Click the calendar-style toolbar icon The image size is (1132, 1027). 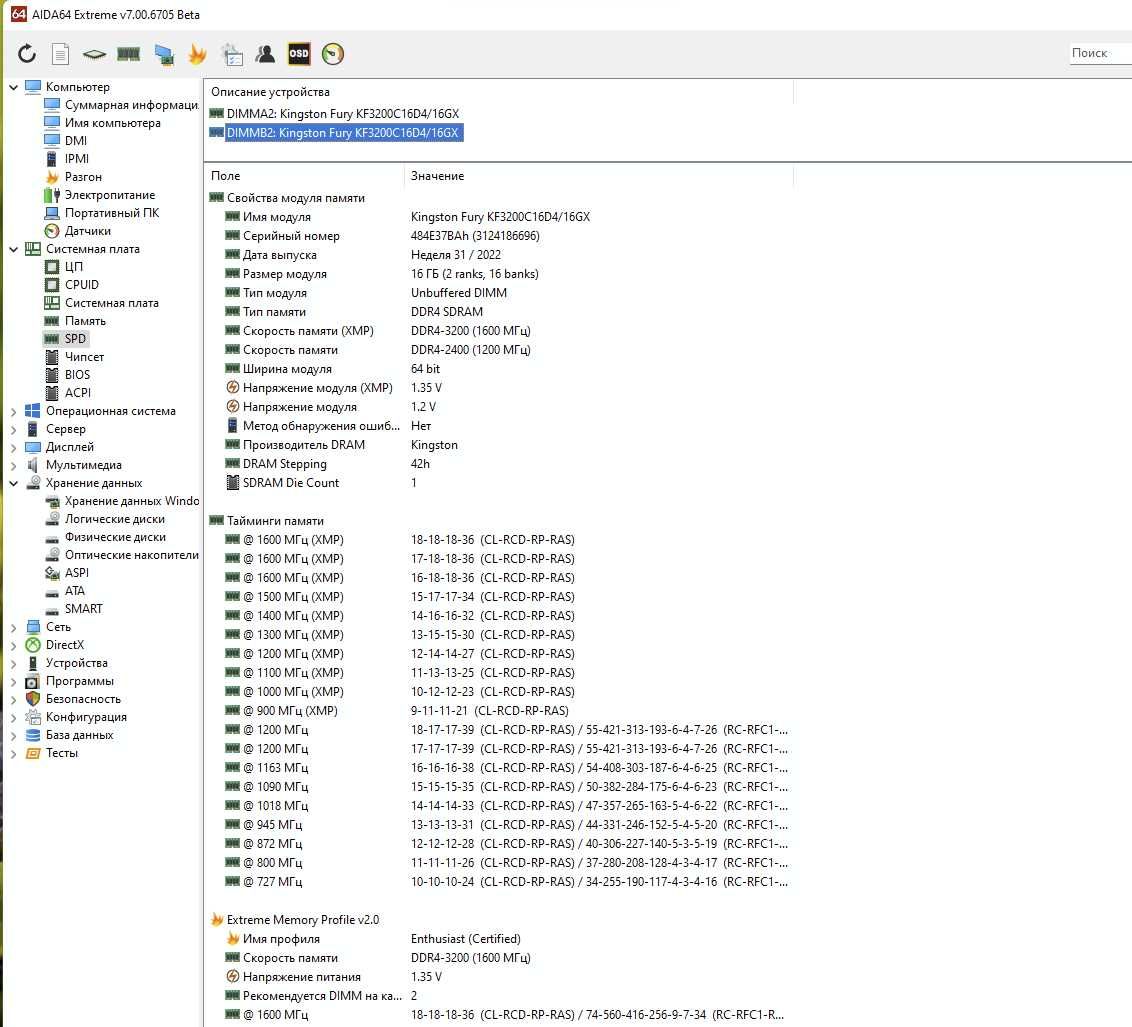232,54
